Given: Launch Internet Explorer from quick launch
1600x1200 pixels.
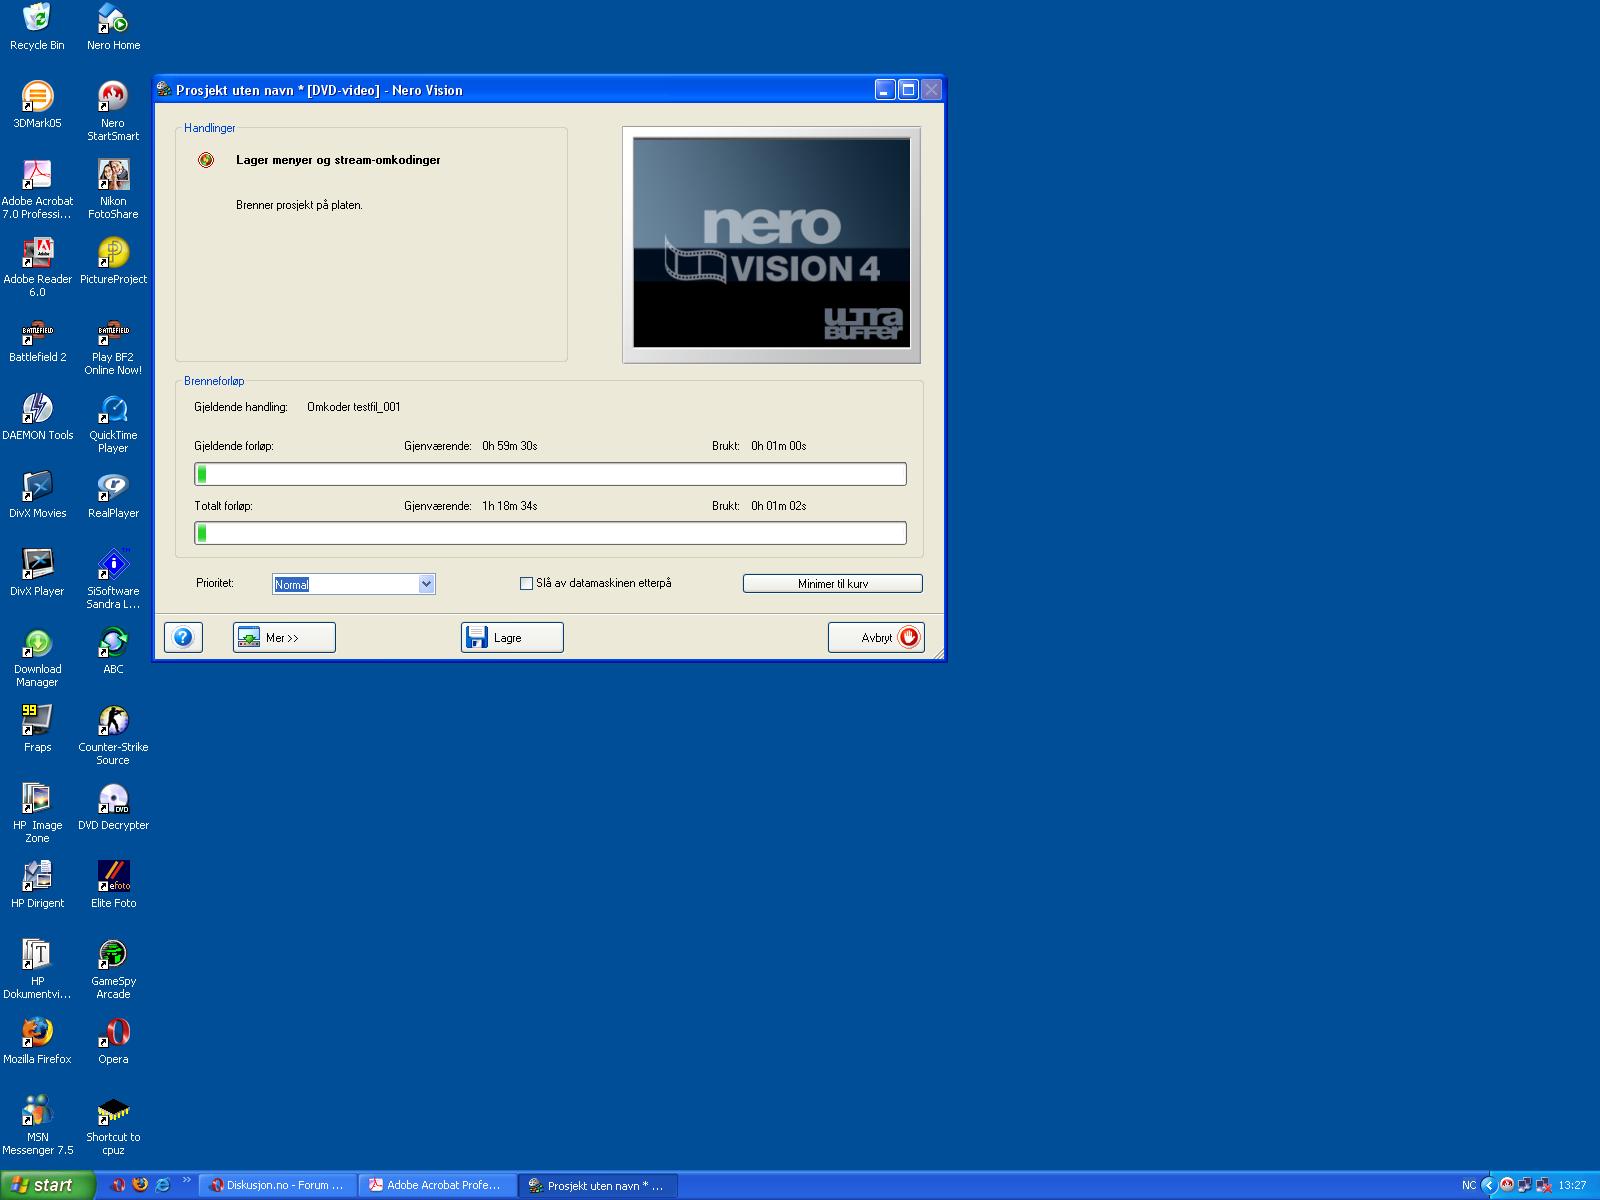Looking at the screenshot, I should point(163,1185).
